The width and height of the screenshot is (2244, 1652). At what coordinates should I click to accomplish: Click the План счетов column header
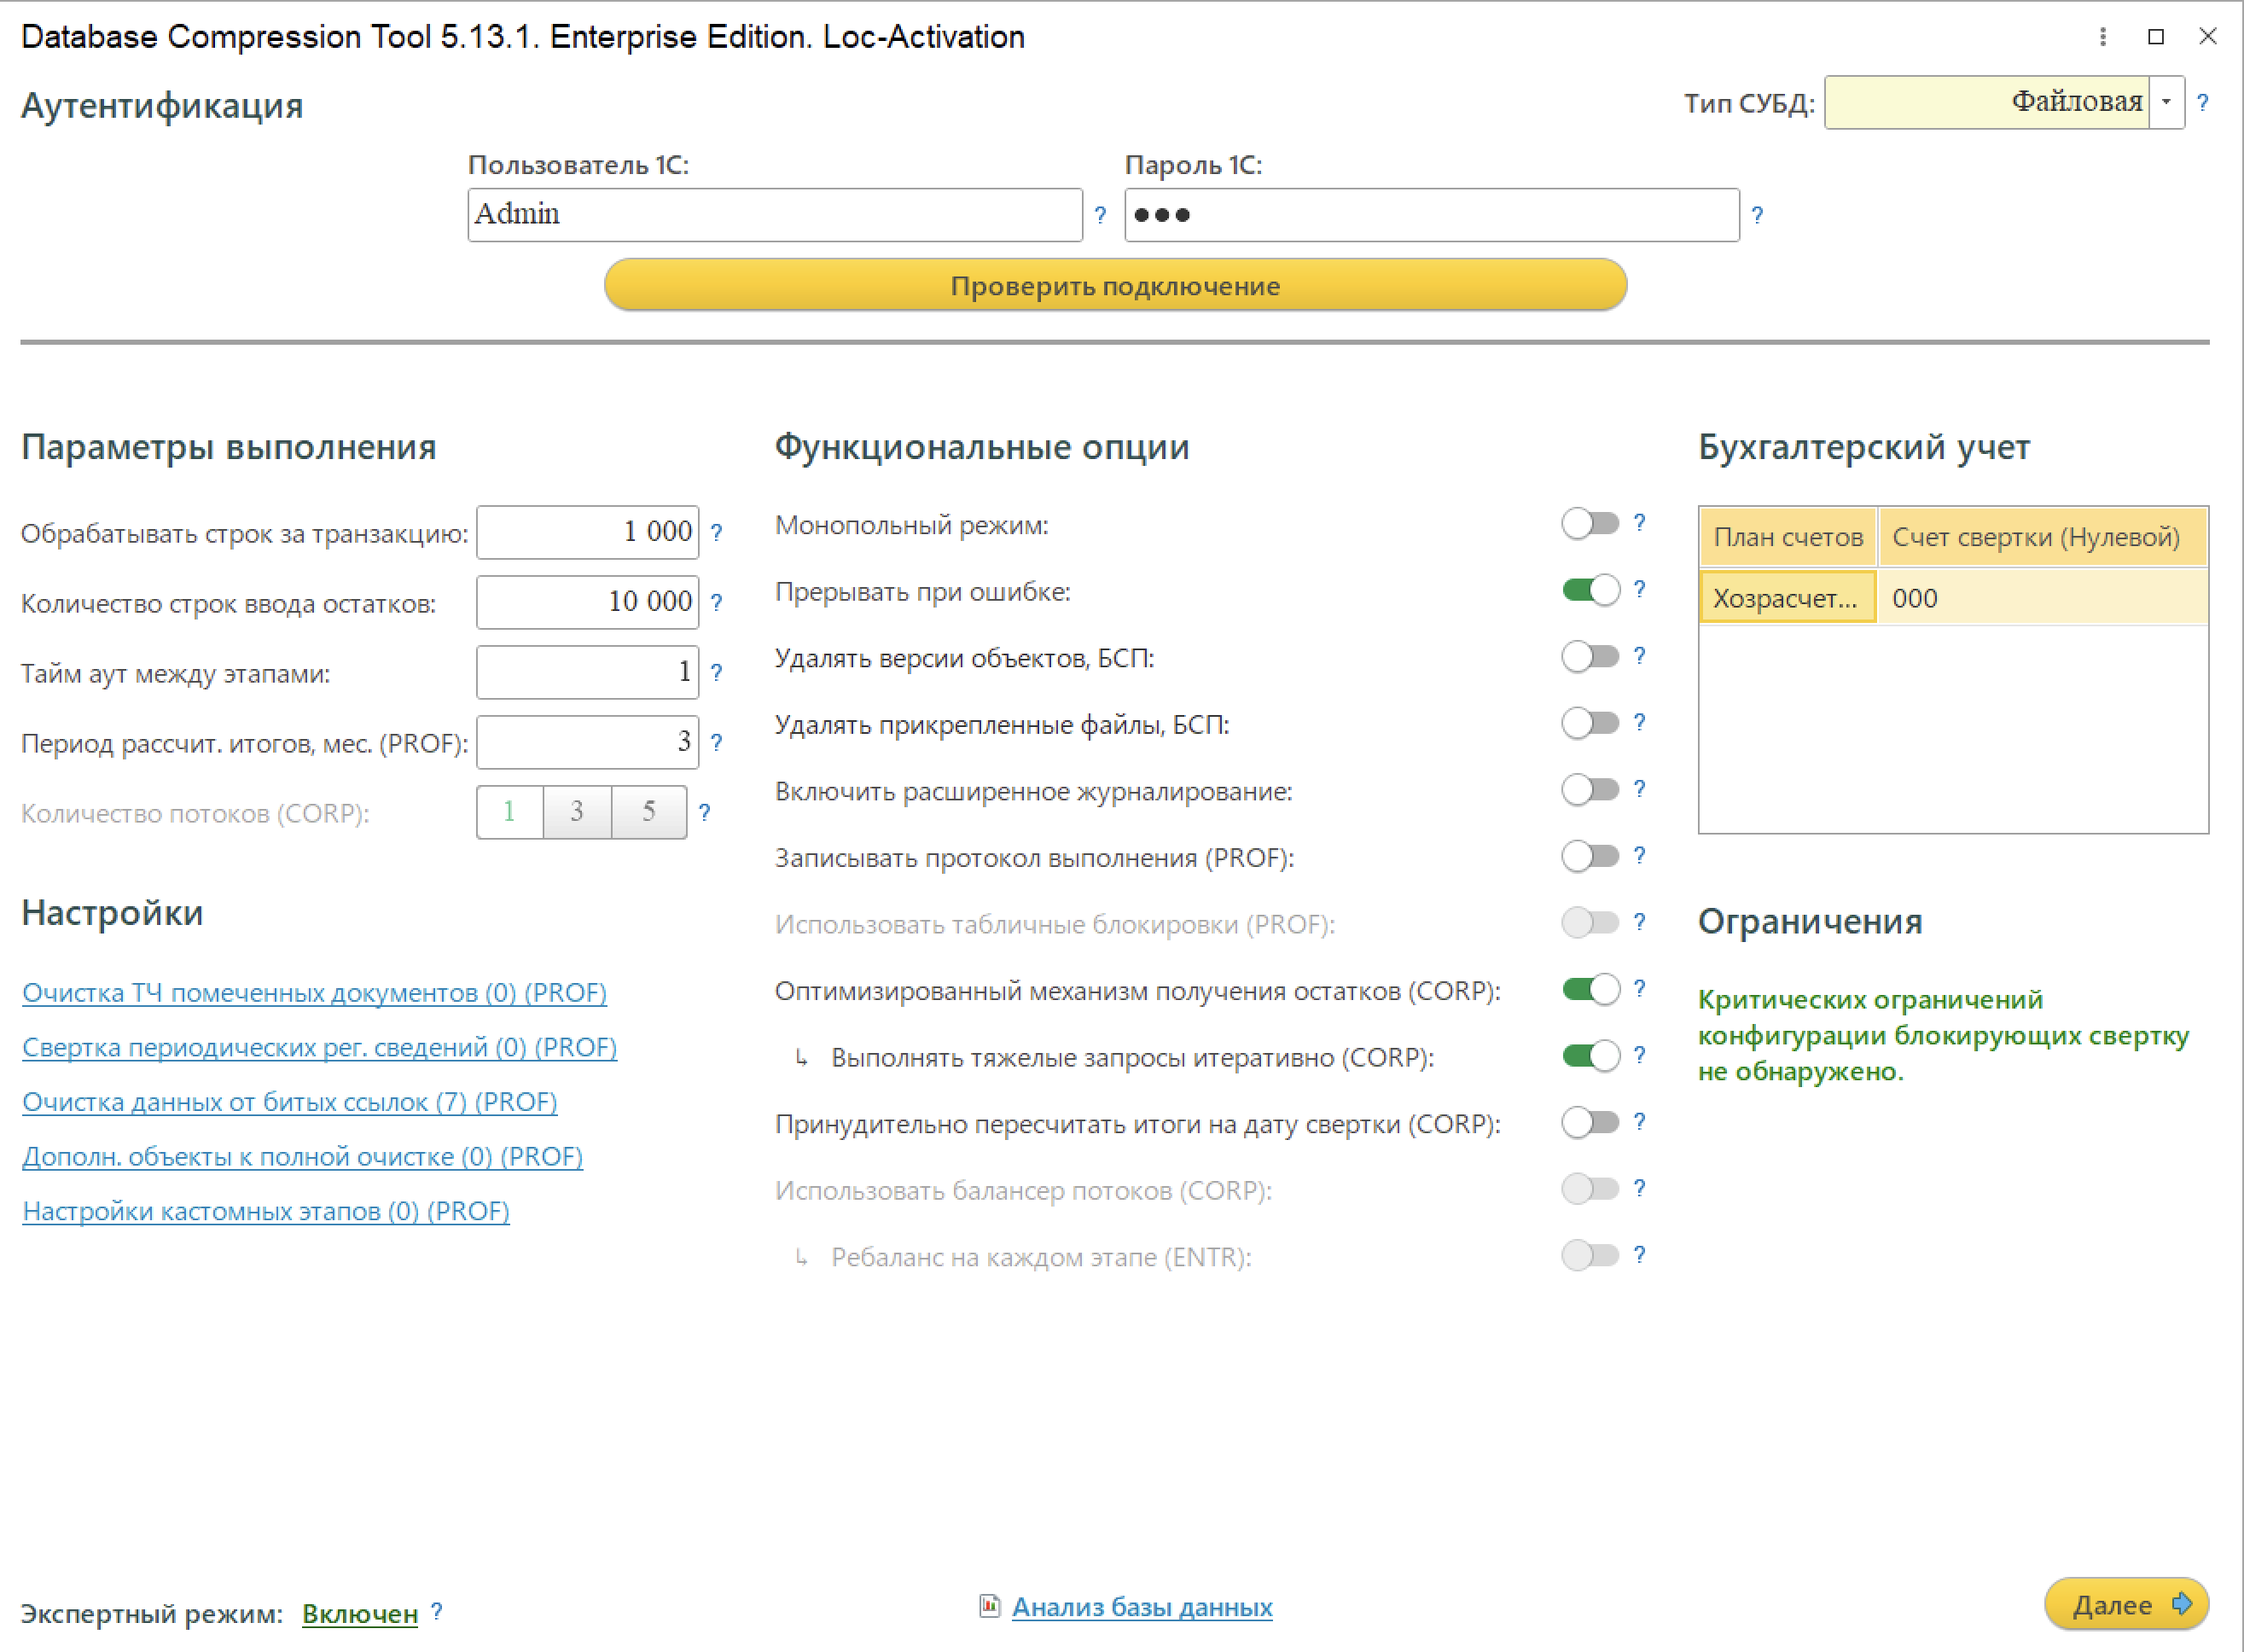point(1787,537)
